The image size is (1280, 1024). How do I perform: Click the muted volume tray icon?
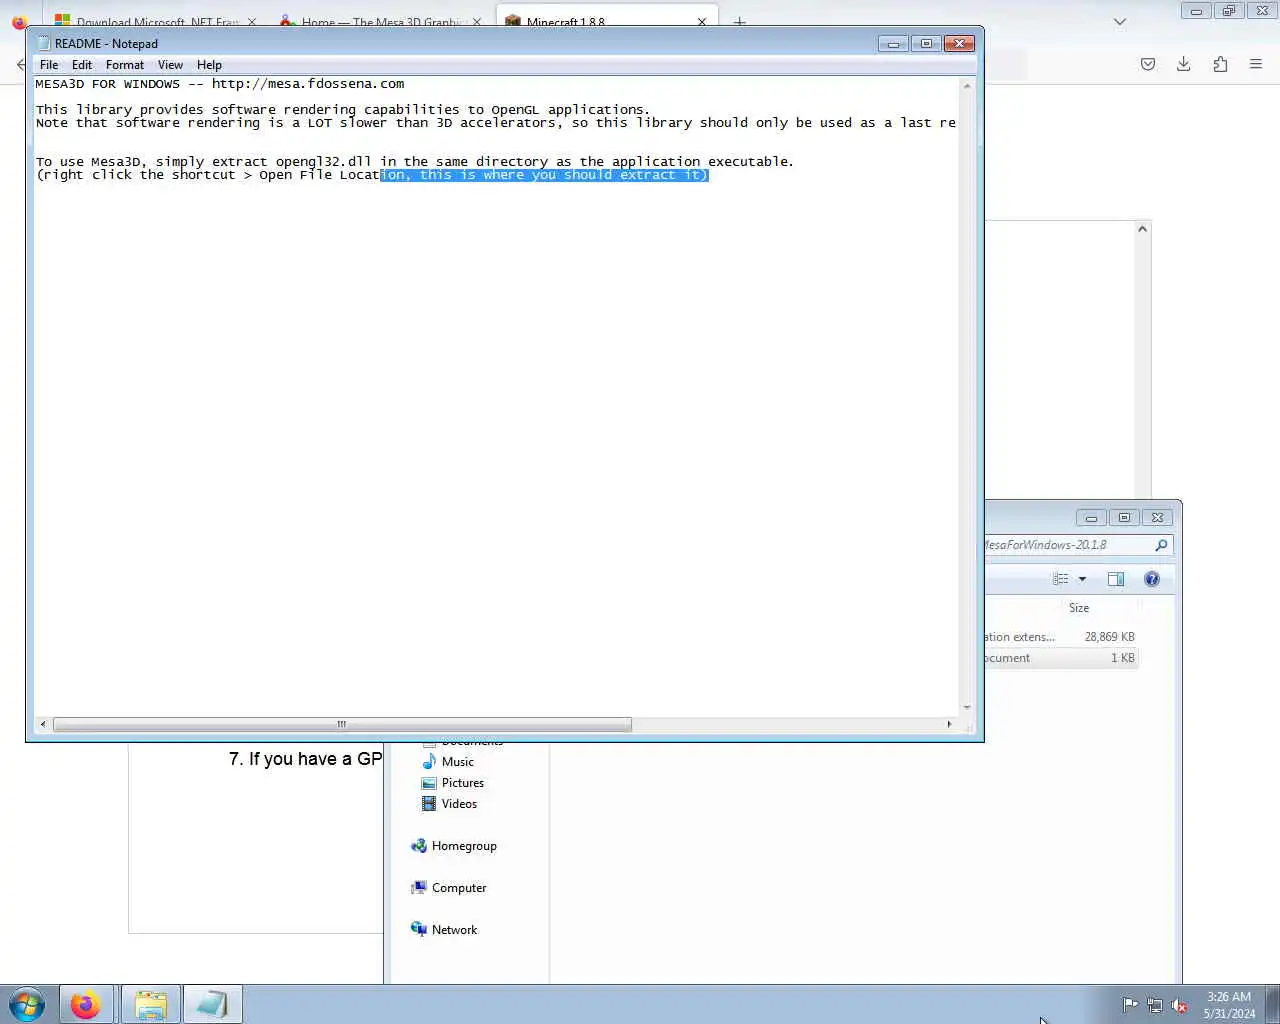click(x=1180, y=1005)
